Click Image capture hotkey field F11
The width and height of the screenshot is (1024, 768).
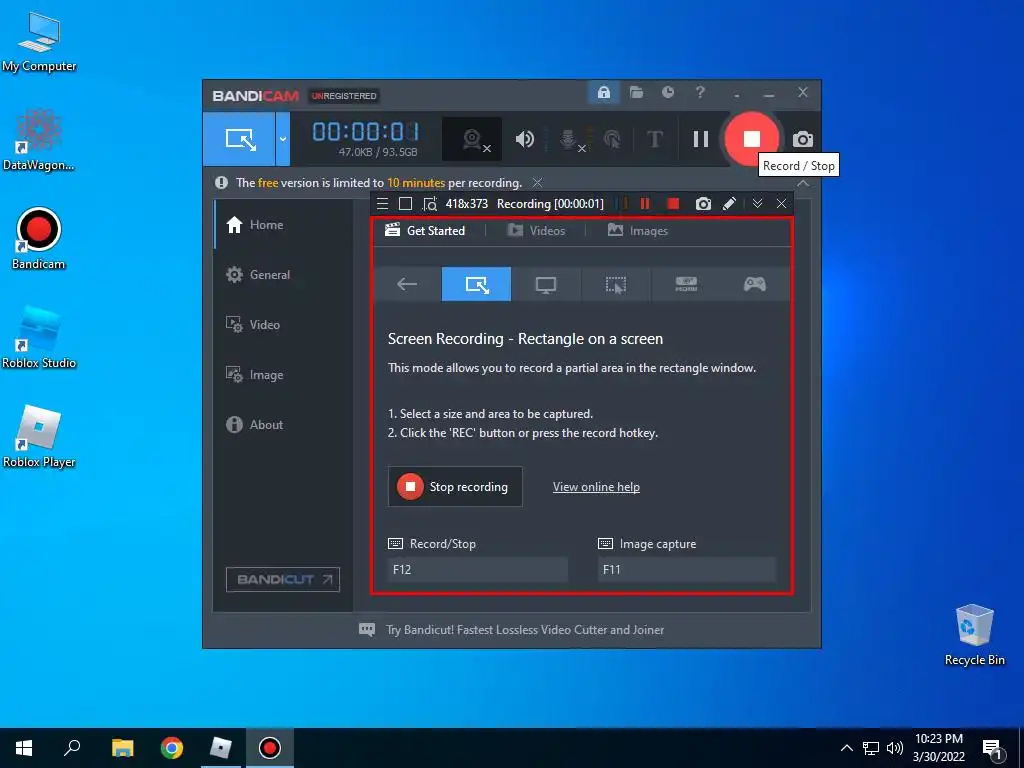[x=687, y=569]
